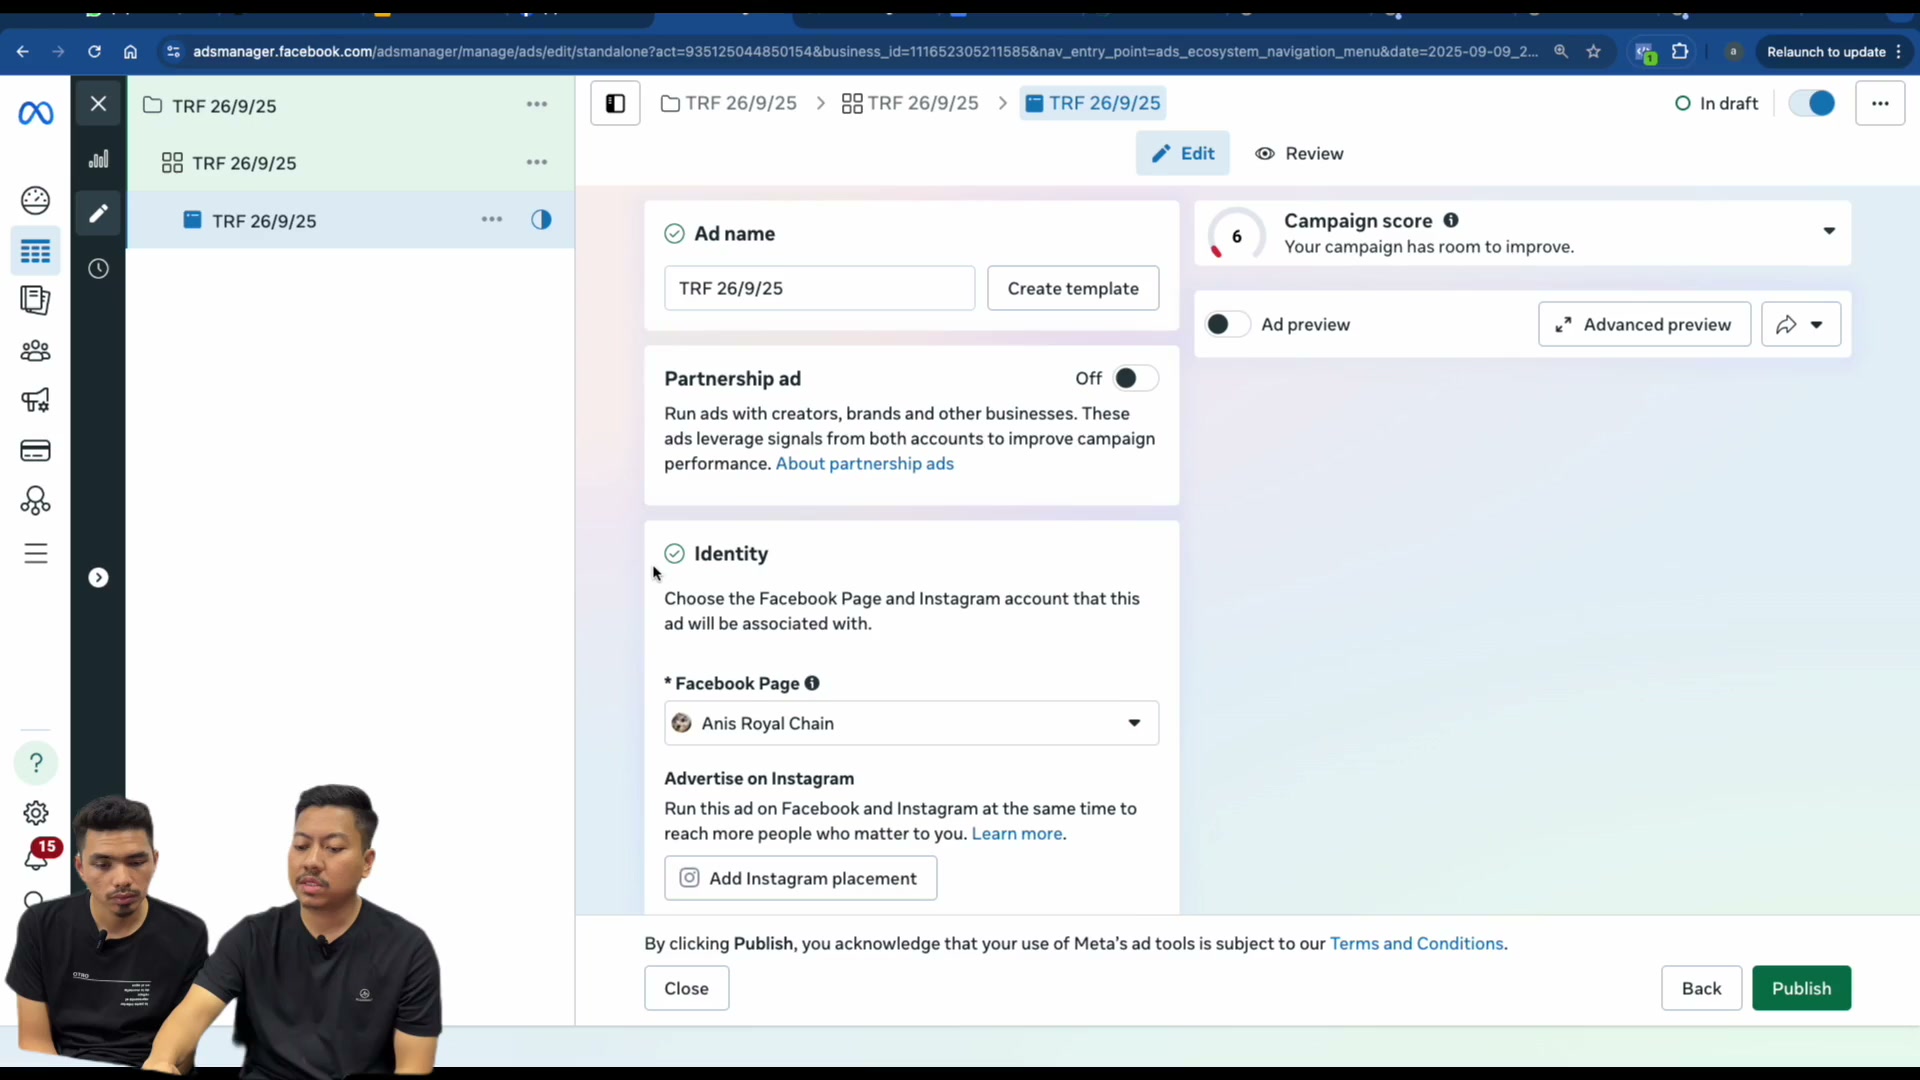Open Account overview gauge icon

pos(36,201)
